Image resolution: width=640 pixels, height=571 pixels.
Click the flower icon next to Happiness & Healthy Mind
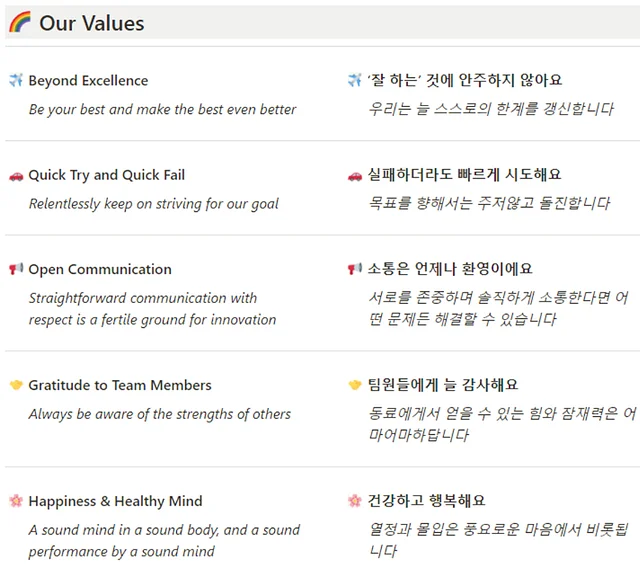tap(16, 501)
